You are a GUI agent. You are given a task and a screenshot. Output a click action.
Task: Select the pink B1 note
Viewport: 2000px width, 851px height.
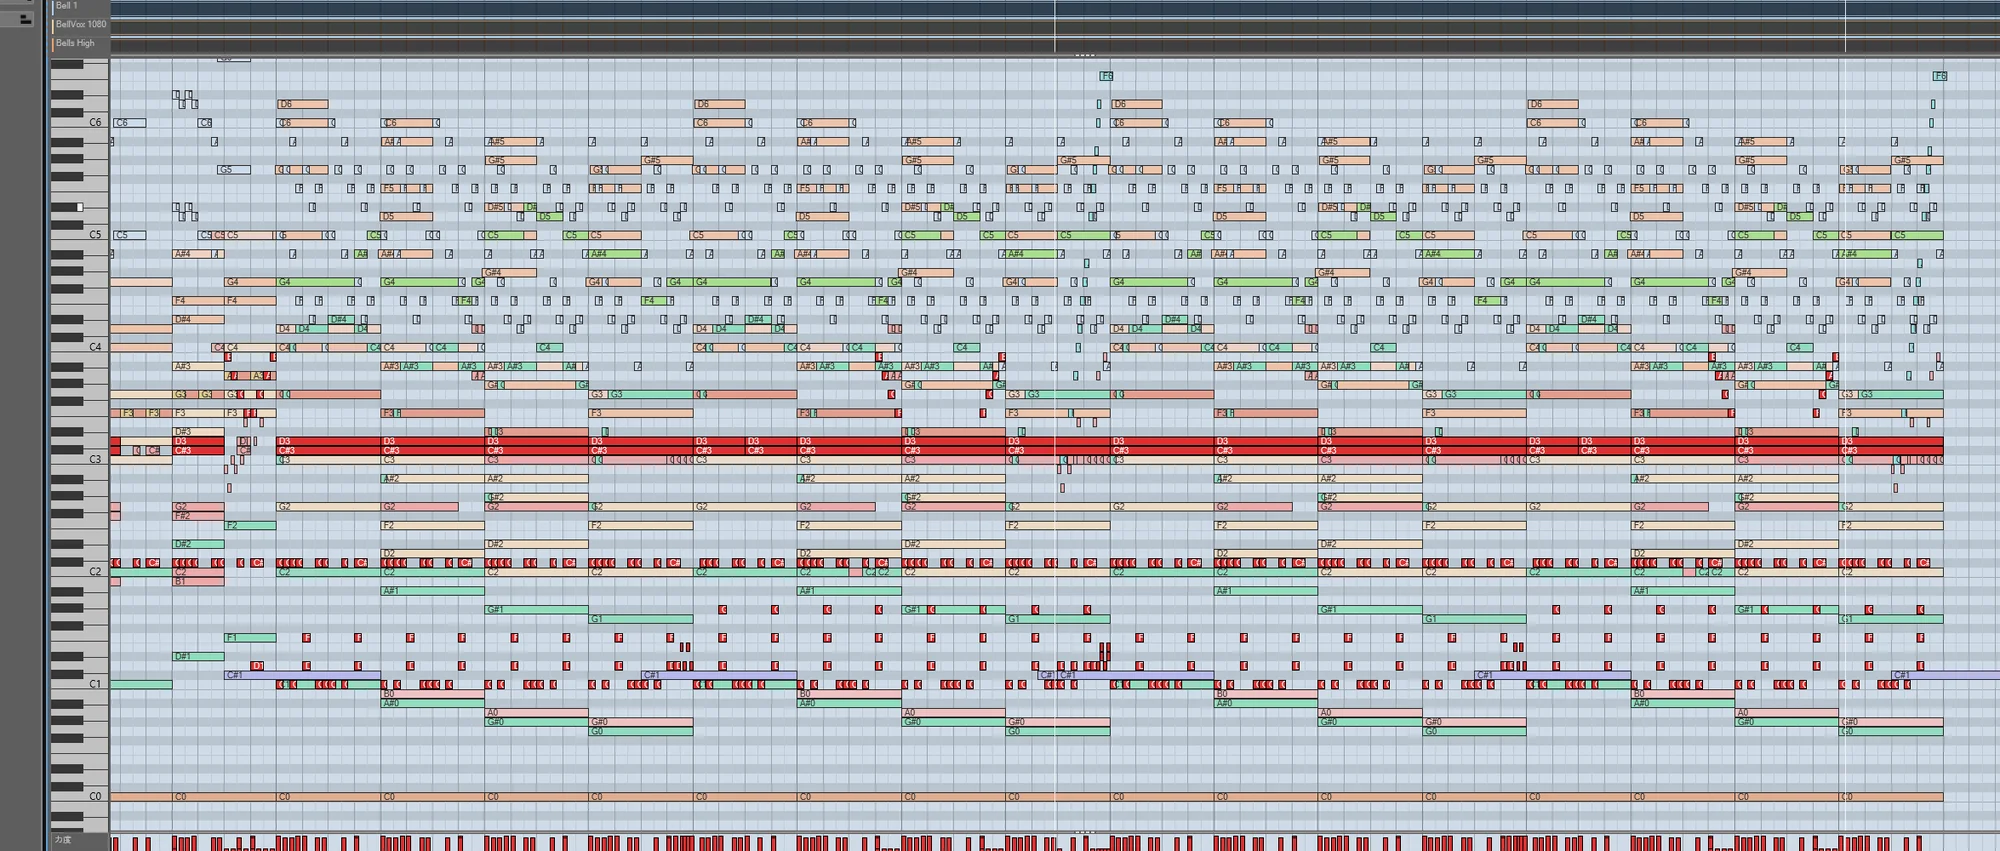pos(197,582)
